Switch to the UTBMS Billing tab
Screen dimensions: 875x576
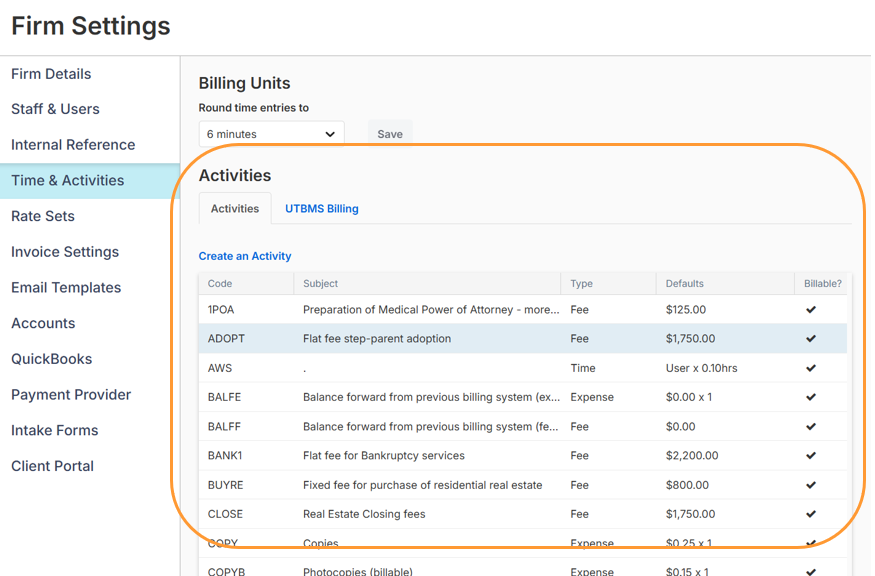pos(321,209)
